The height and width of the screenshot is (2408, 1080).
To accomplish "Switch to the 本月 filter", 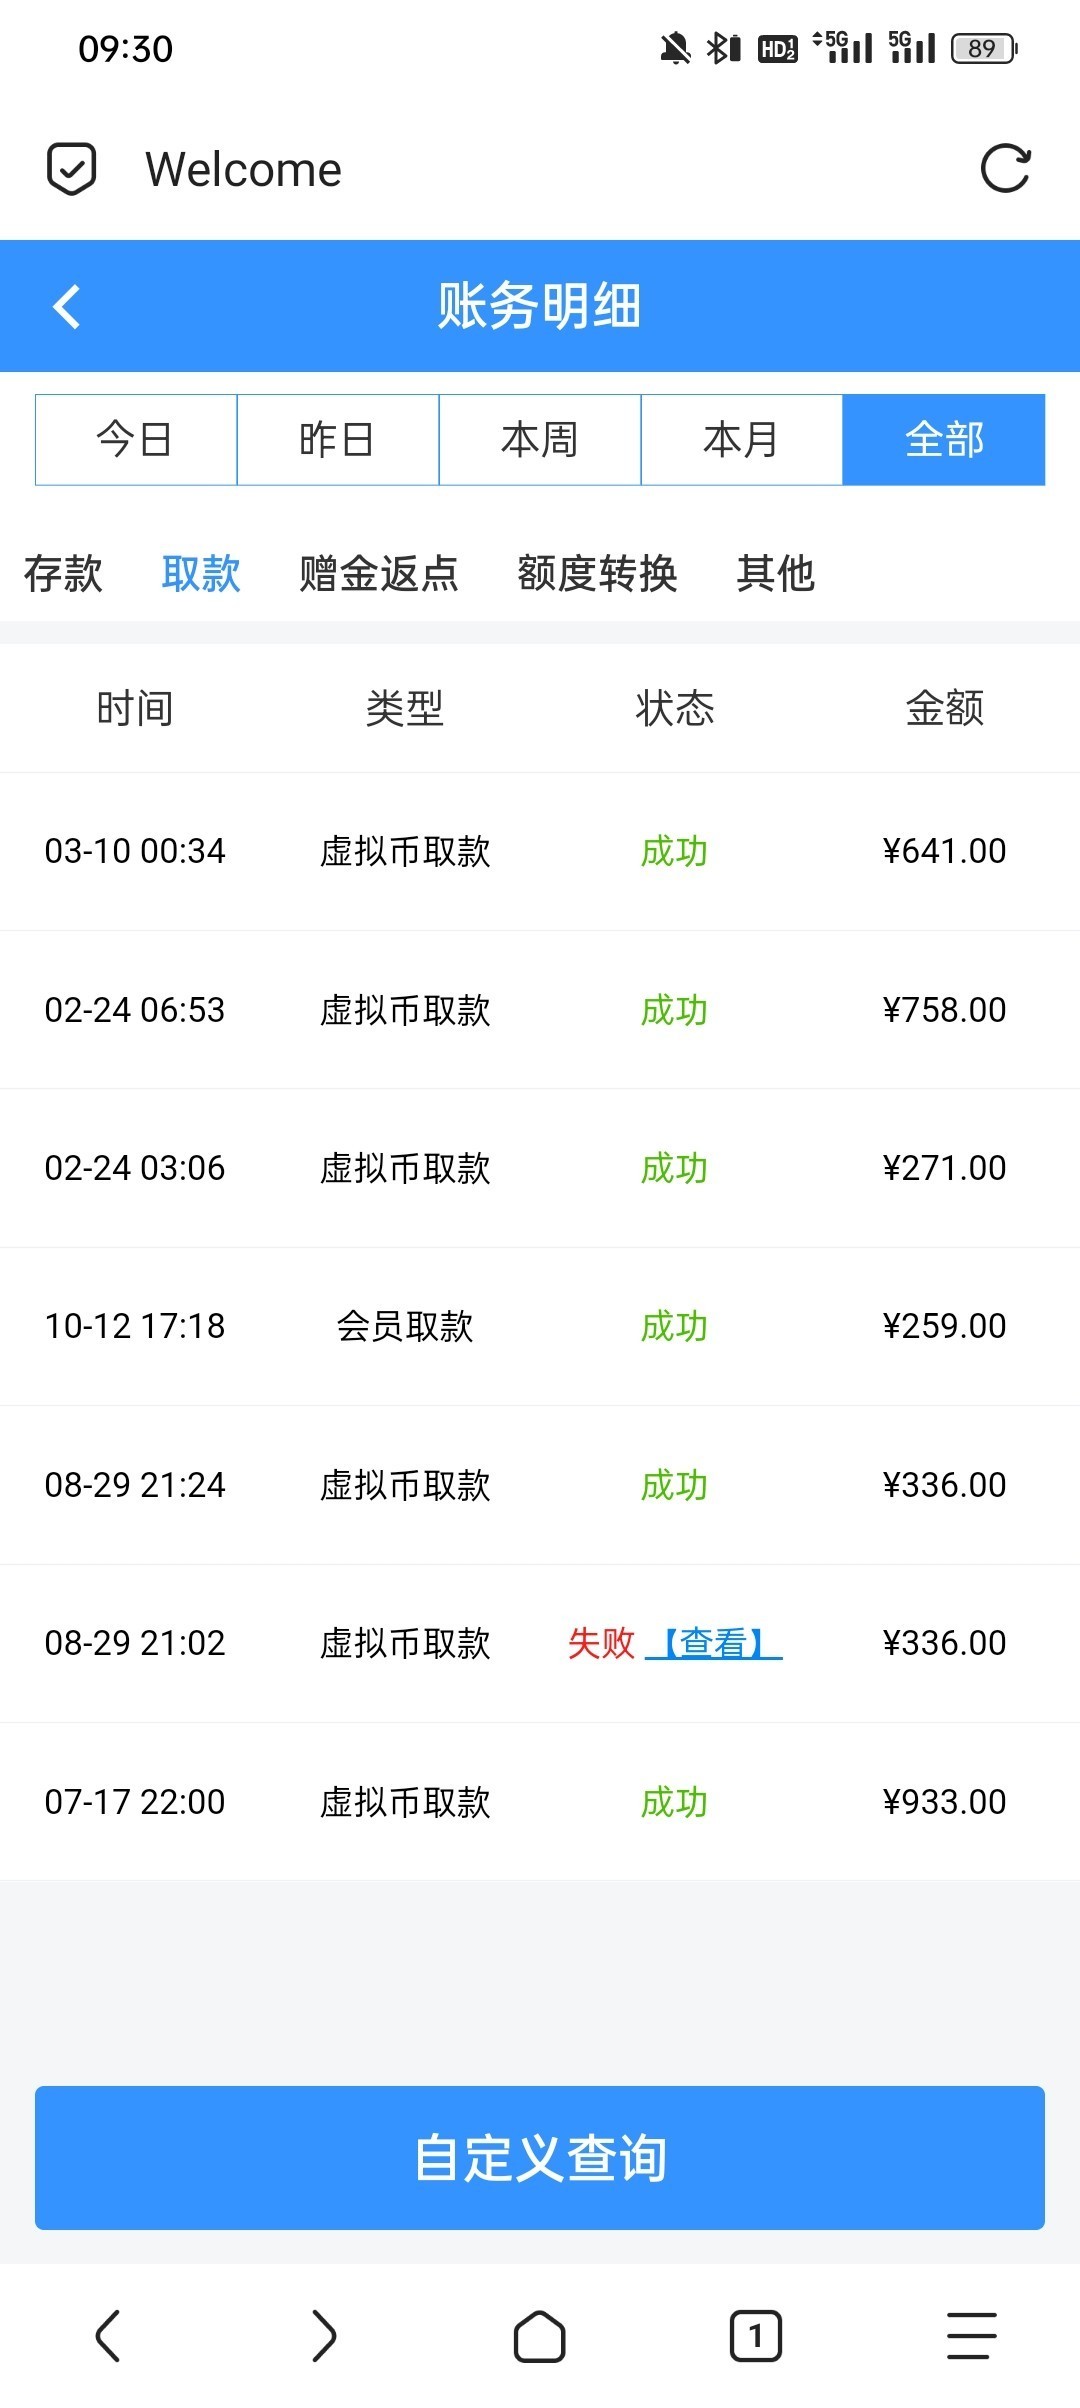I will tap(742, 440).
